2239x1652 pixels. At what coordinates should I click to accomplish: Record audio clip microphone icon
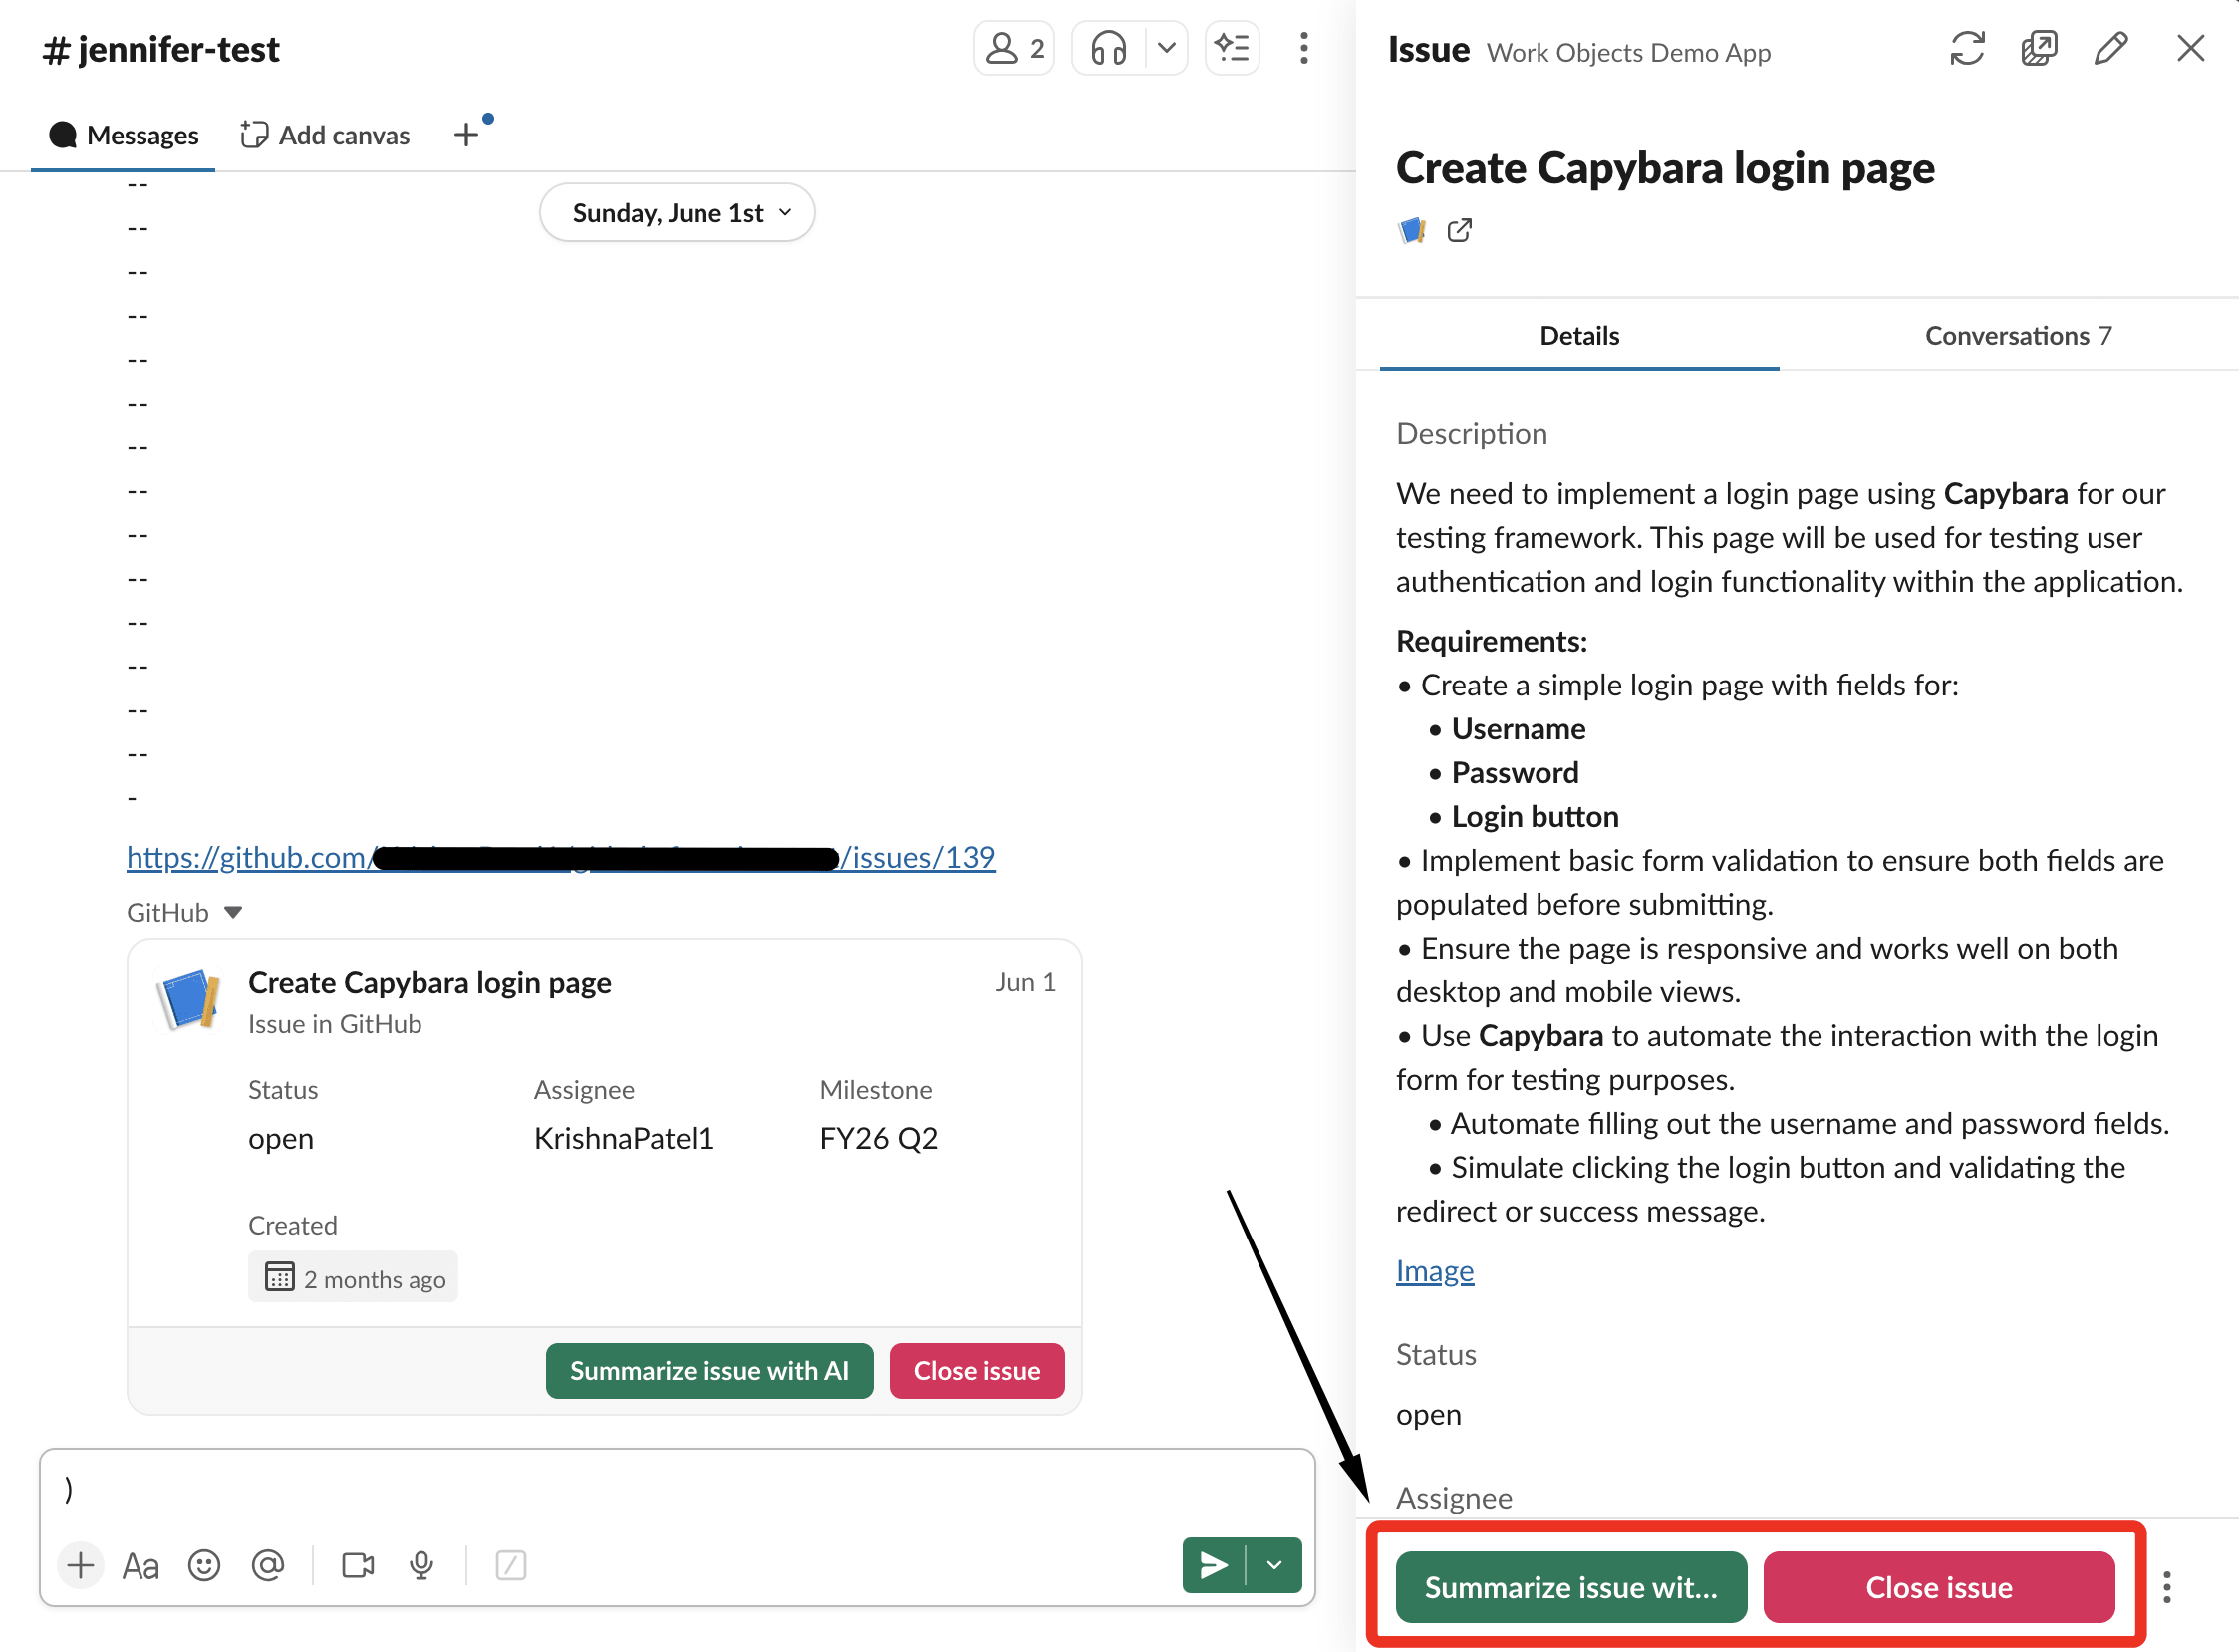point(421,1565)
